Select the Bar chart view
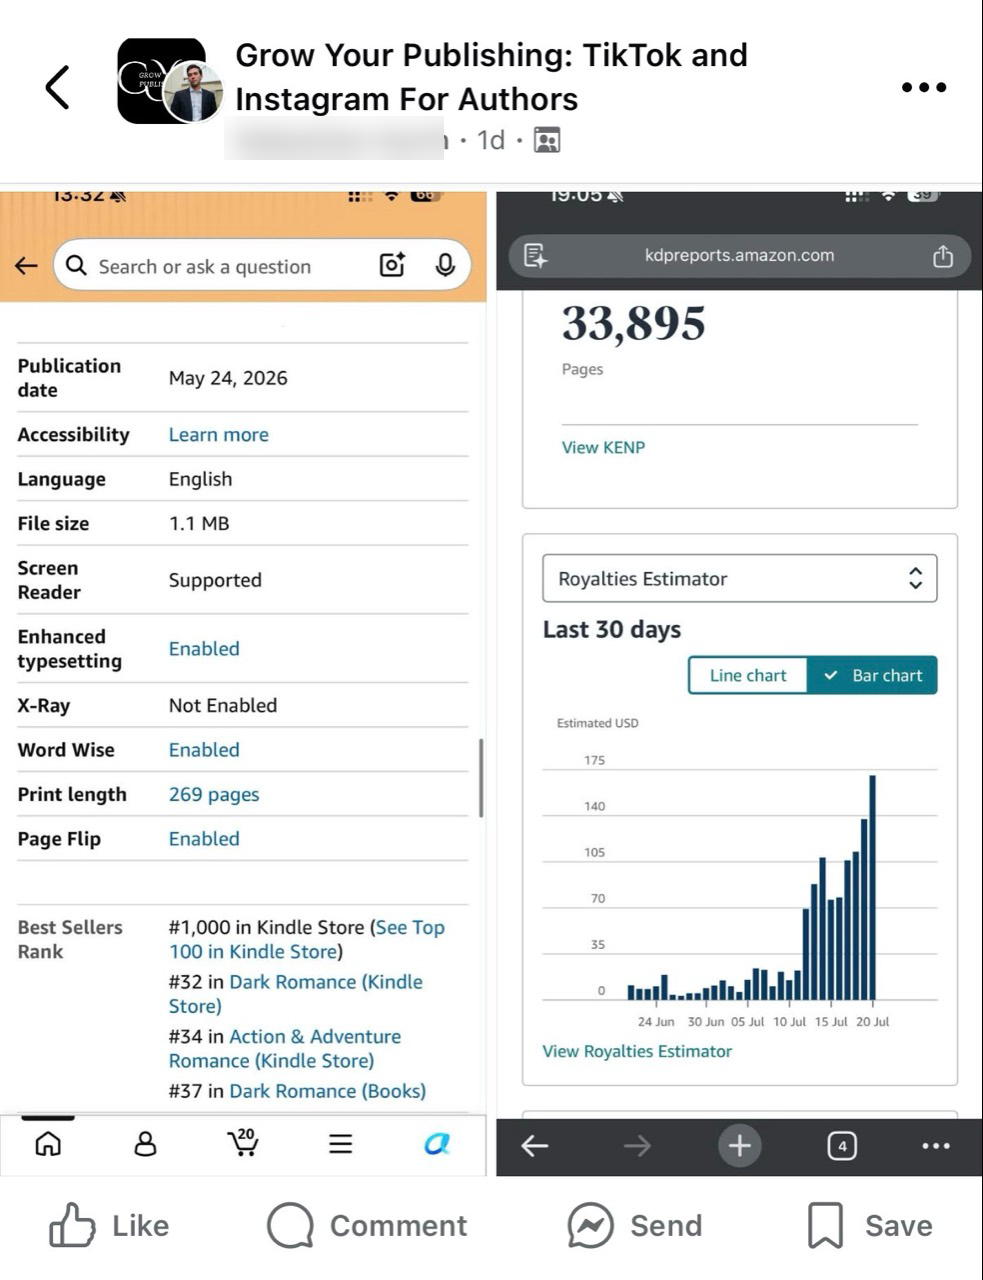The height and width of the screenshot is (1280, 983). tap(873, 676)
